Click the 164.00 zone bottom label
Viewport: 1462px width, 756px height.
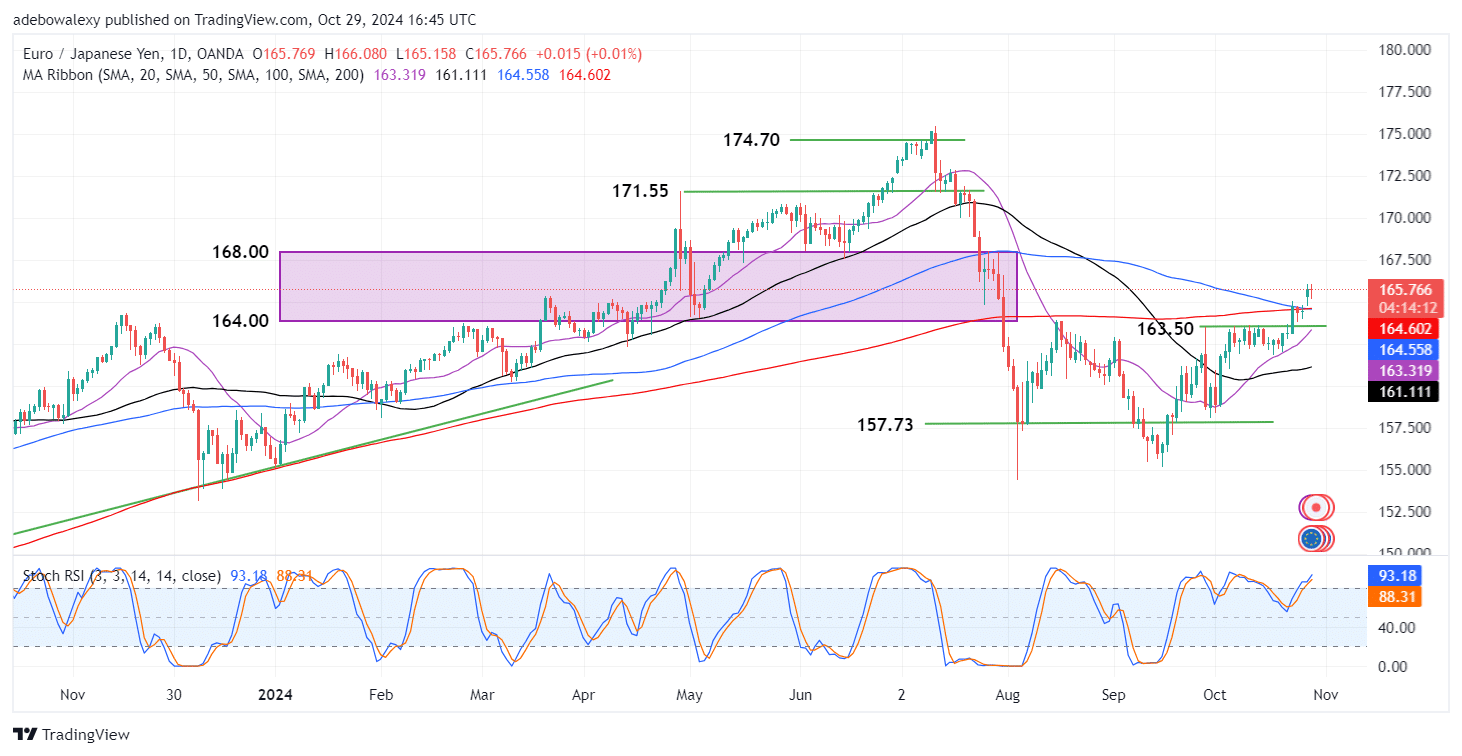coord(240,321)
